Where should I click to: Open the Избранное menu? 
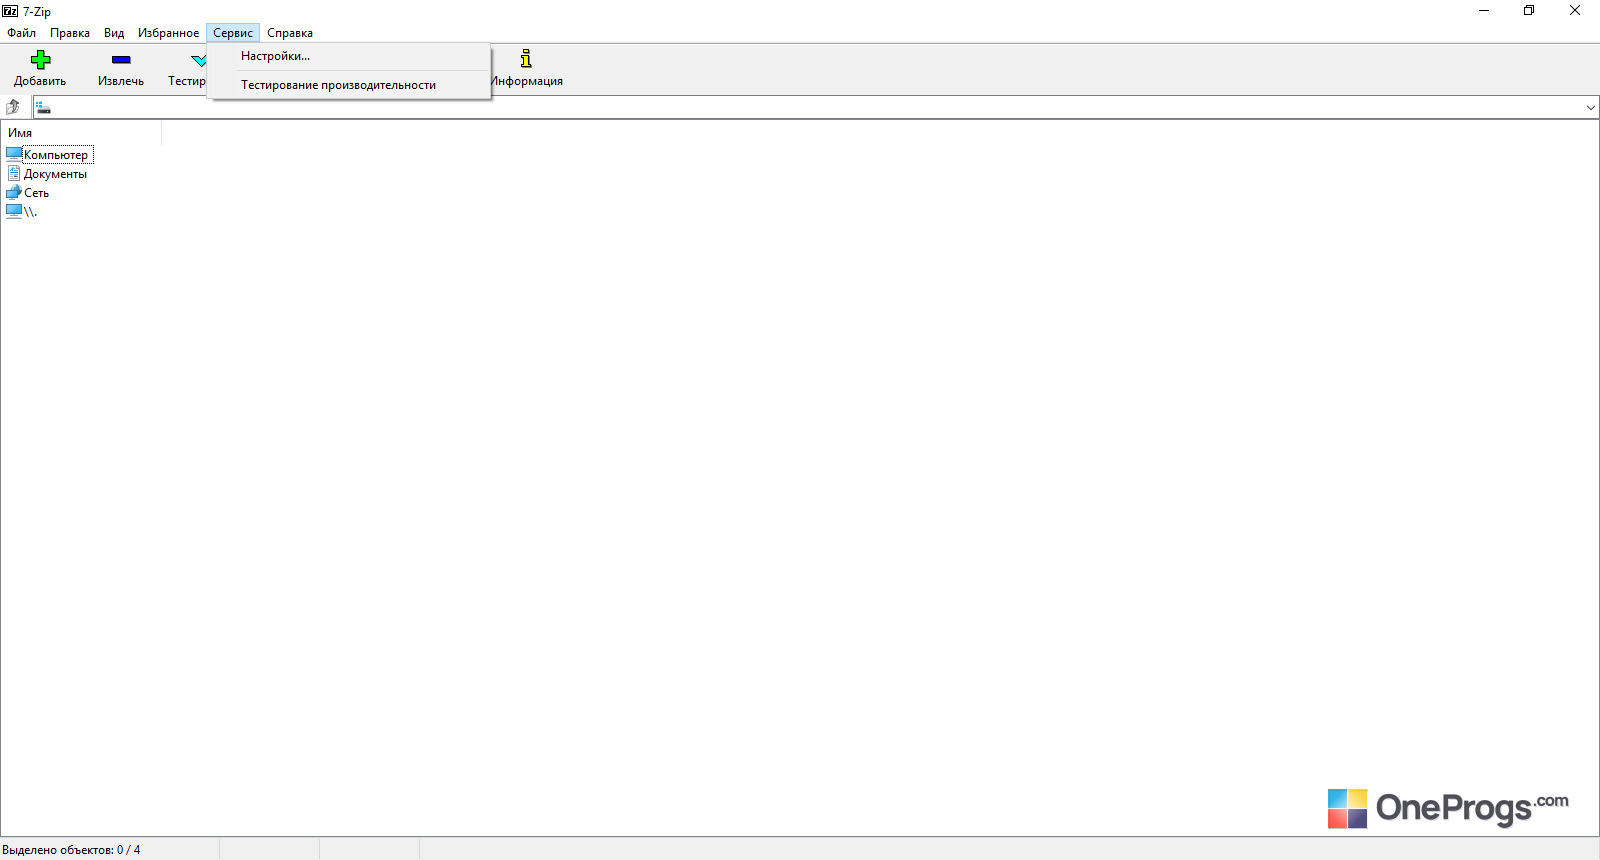click(x=168, y=33)
